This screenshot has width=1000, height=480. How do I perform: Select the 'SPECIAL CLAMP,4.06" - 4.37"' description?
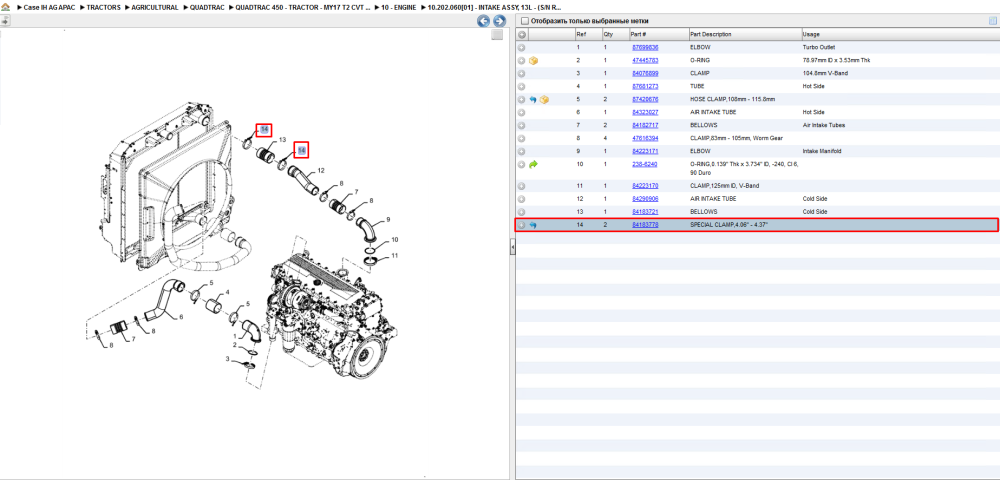pos(730,225)
